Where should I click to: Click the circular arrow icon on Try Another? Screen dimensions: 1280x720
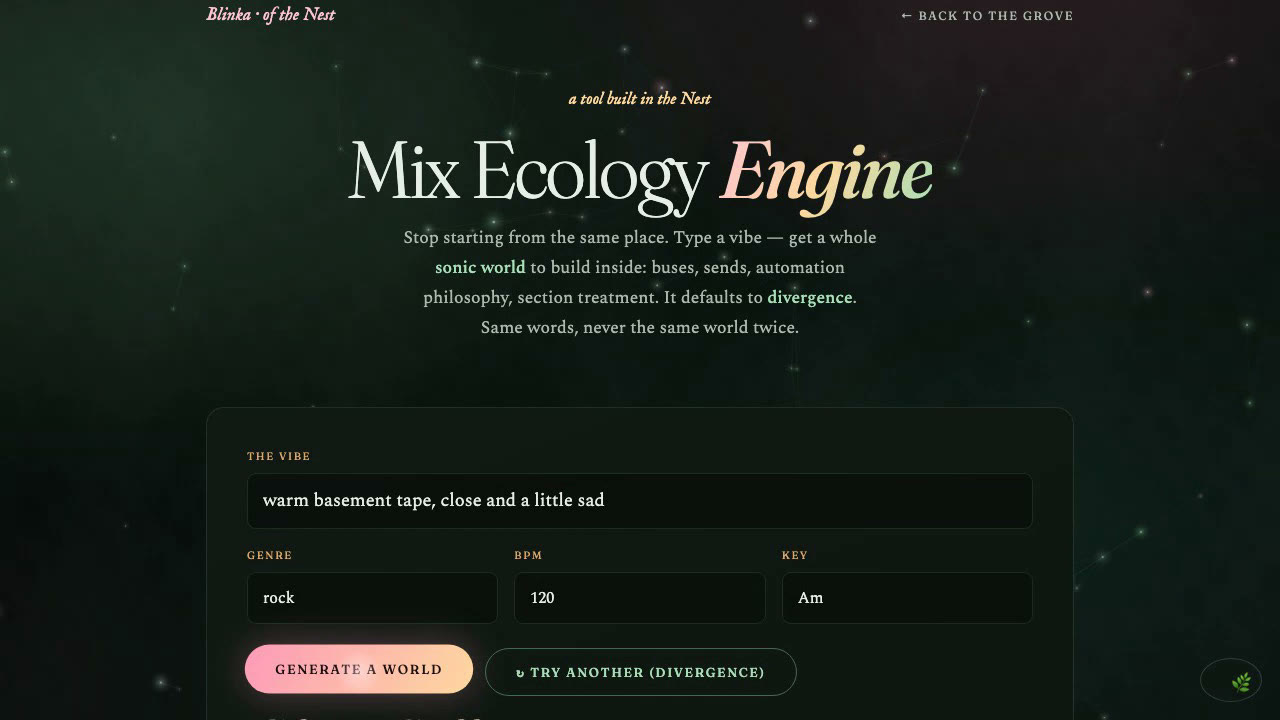[x=520, y=673]
